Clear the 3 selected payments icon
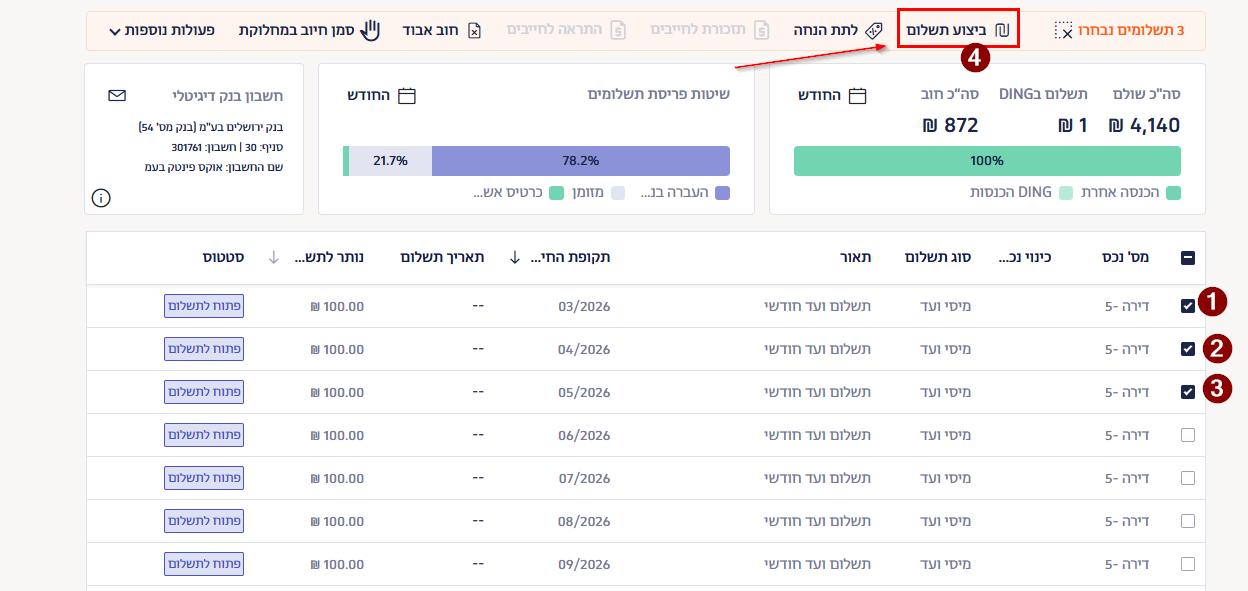Screen dimensions: 1248x591 pyautogui.click(x=1063, y=31)
